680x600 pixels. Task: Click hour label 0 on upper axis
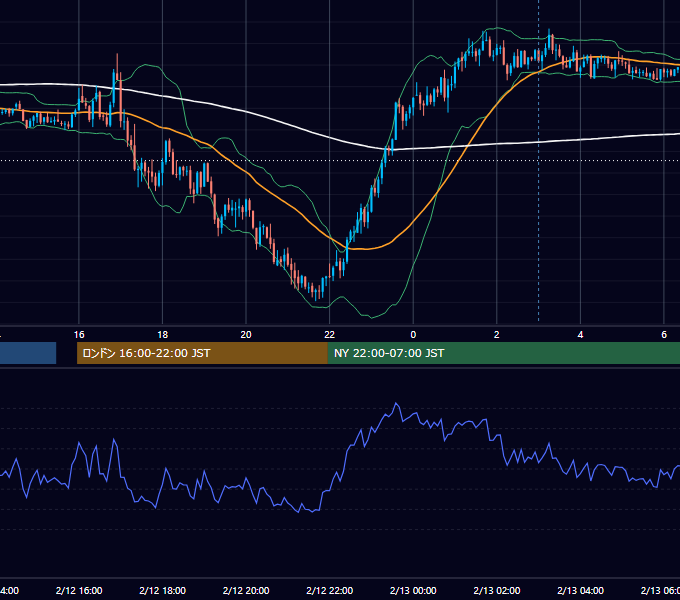[413, 335]
